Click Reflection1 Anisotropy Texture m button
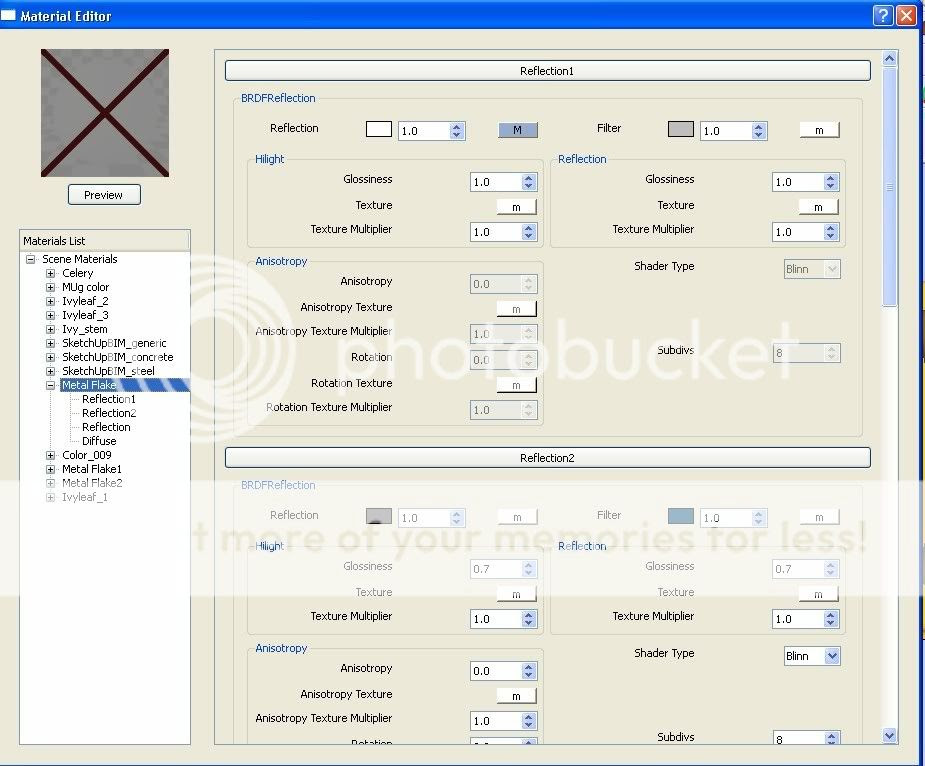The height and width of the screenshot is (766, 925). coord(517,309)
